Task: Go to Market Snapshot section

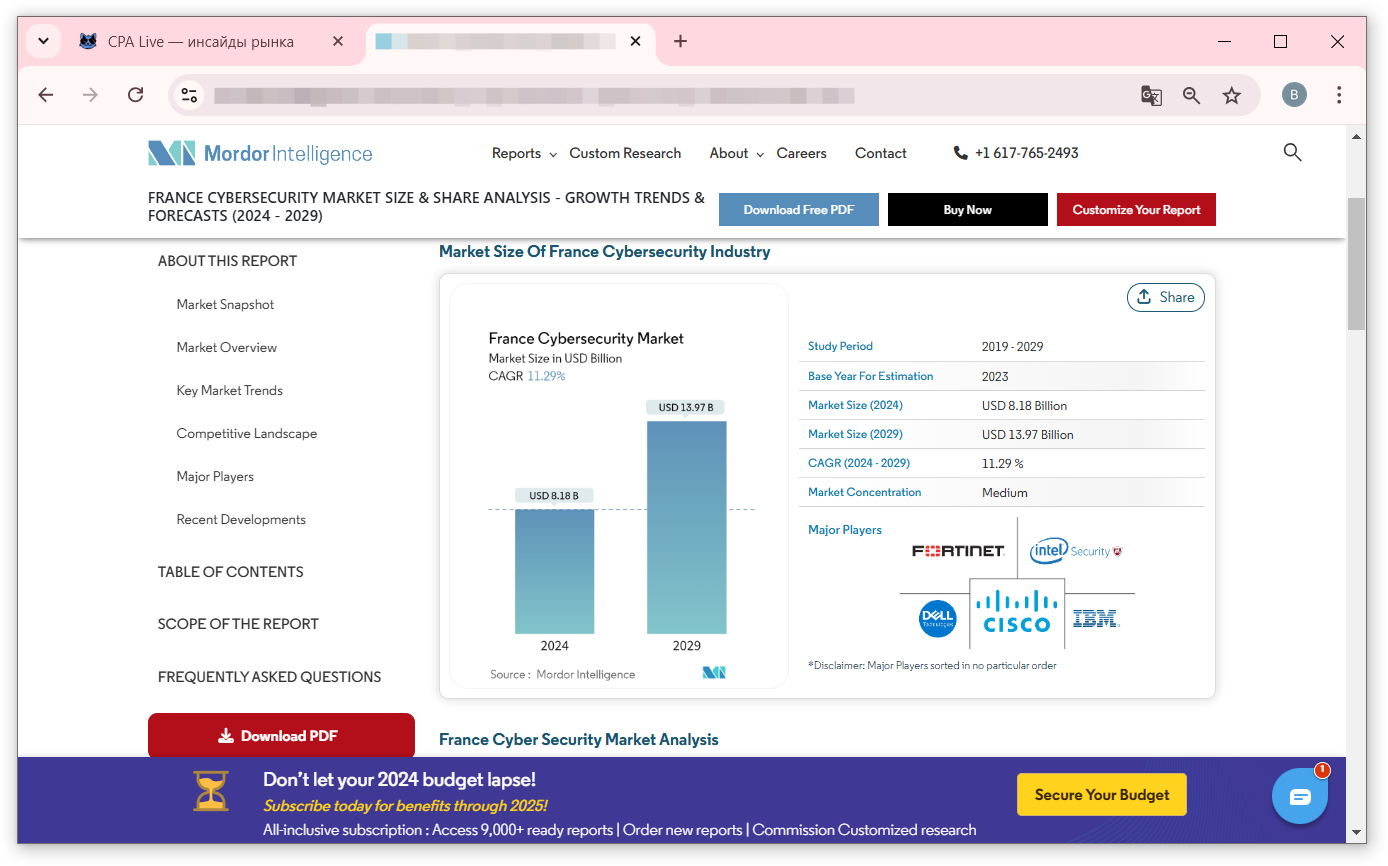Action: 225,304
